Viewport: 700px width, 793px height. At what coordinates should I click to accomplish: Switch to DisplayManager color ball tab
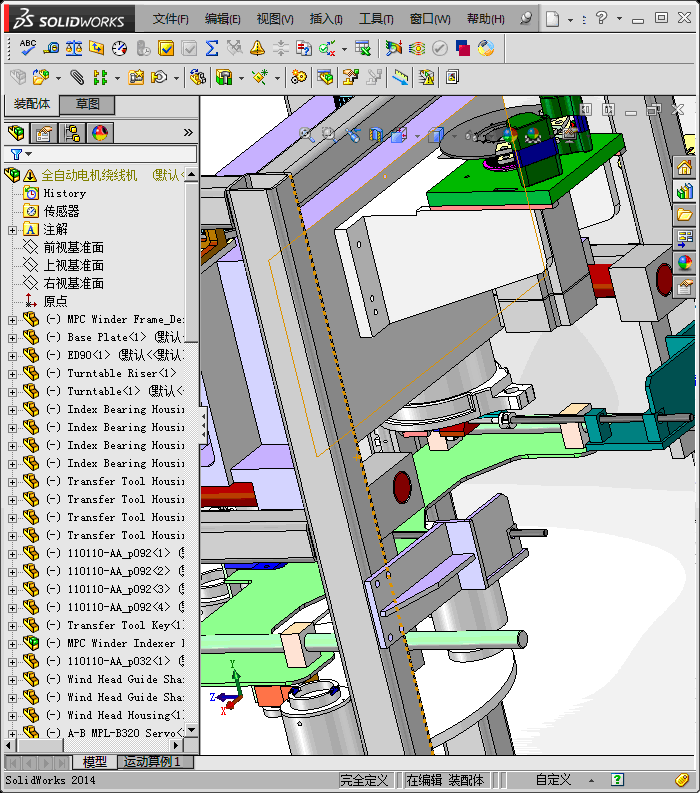(100, 133)
